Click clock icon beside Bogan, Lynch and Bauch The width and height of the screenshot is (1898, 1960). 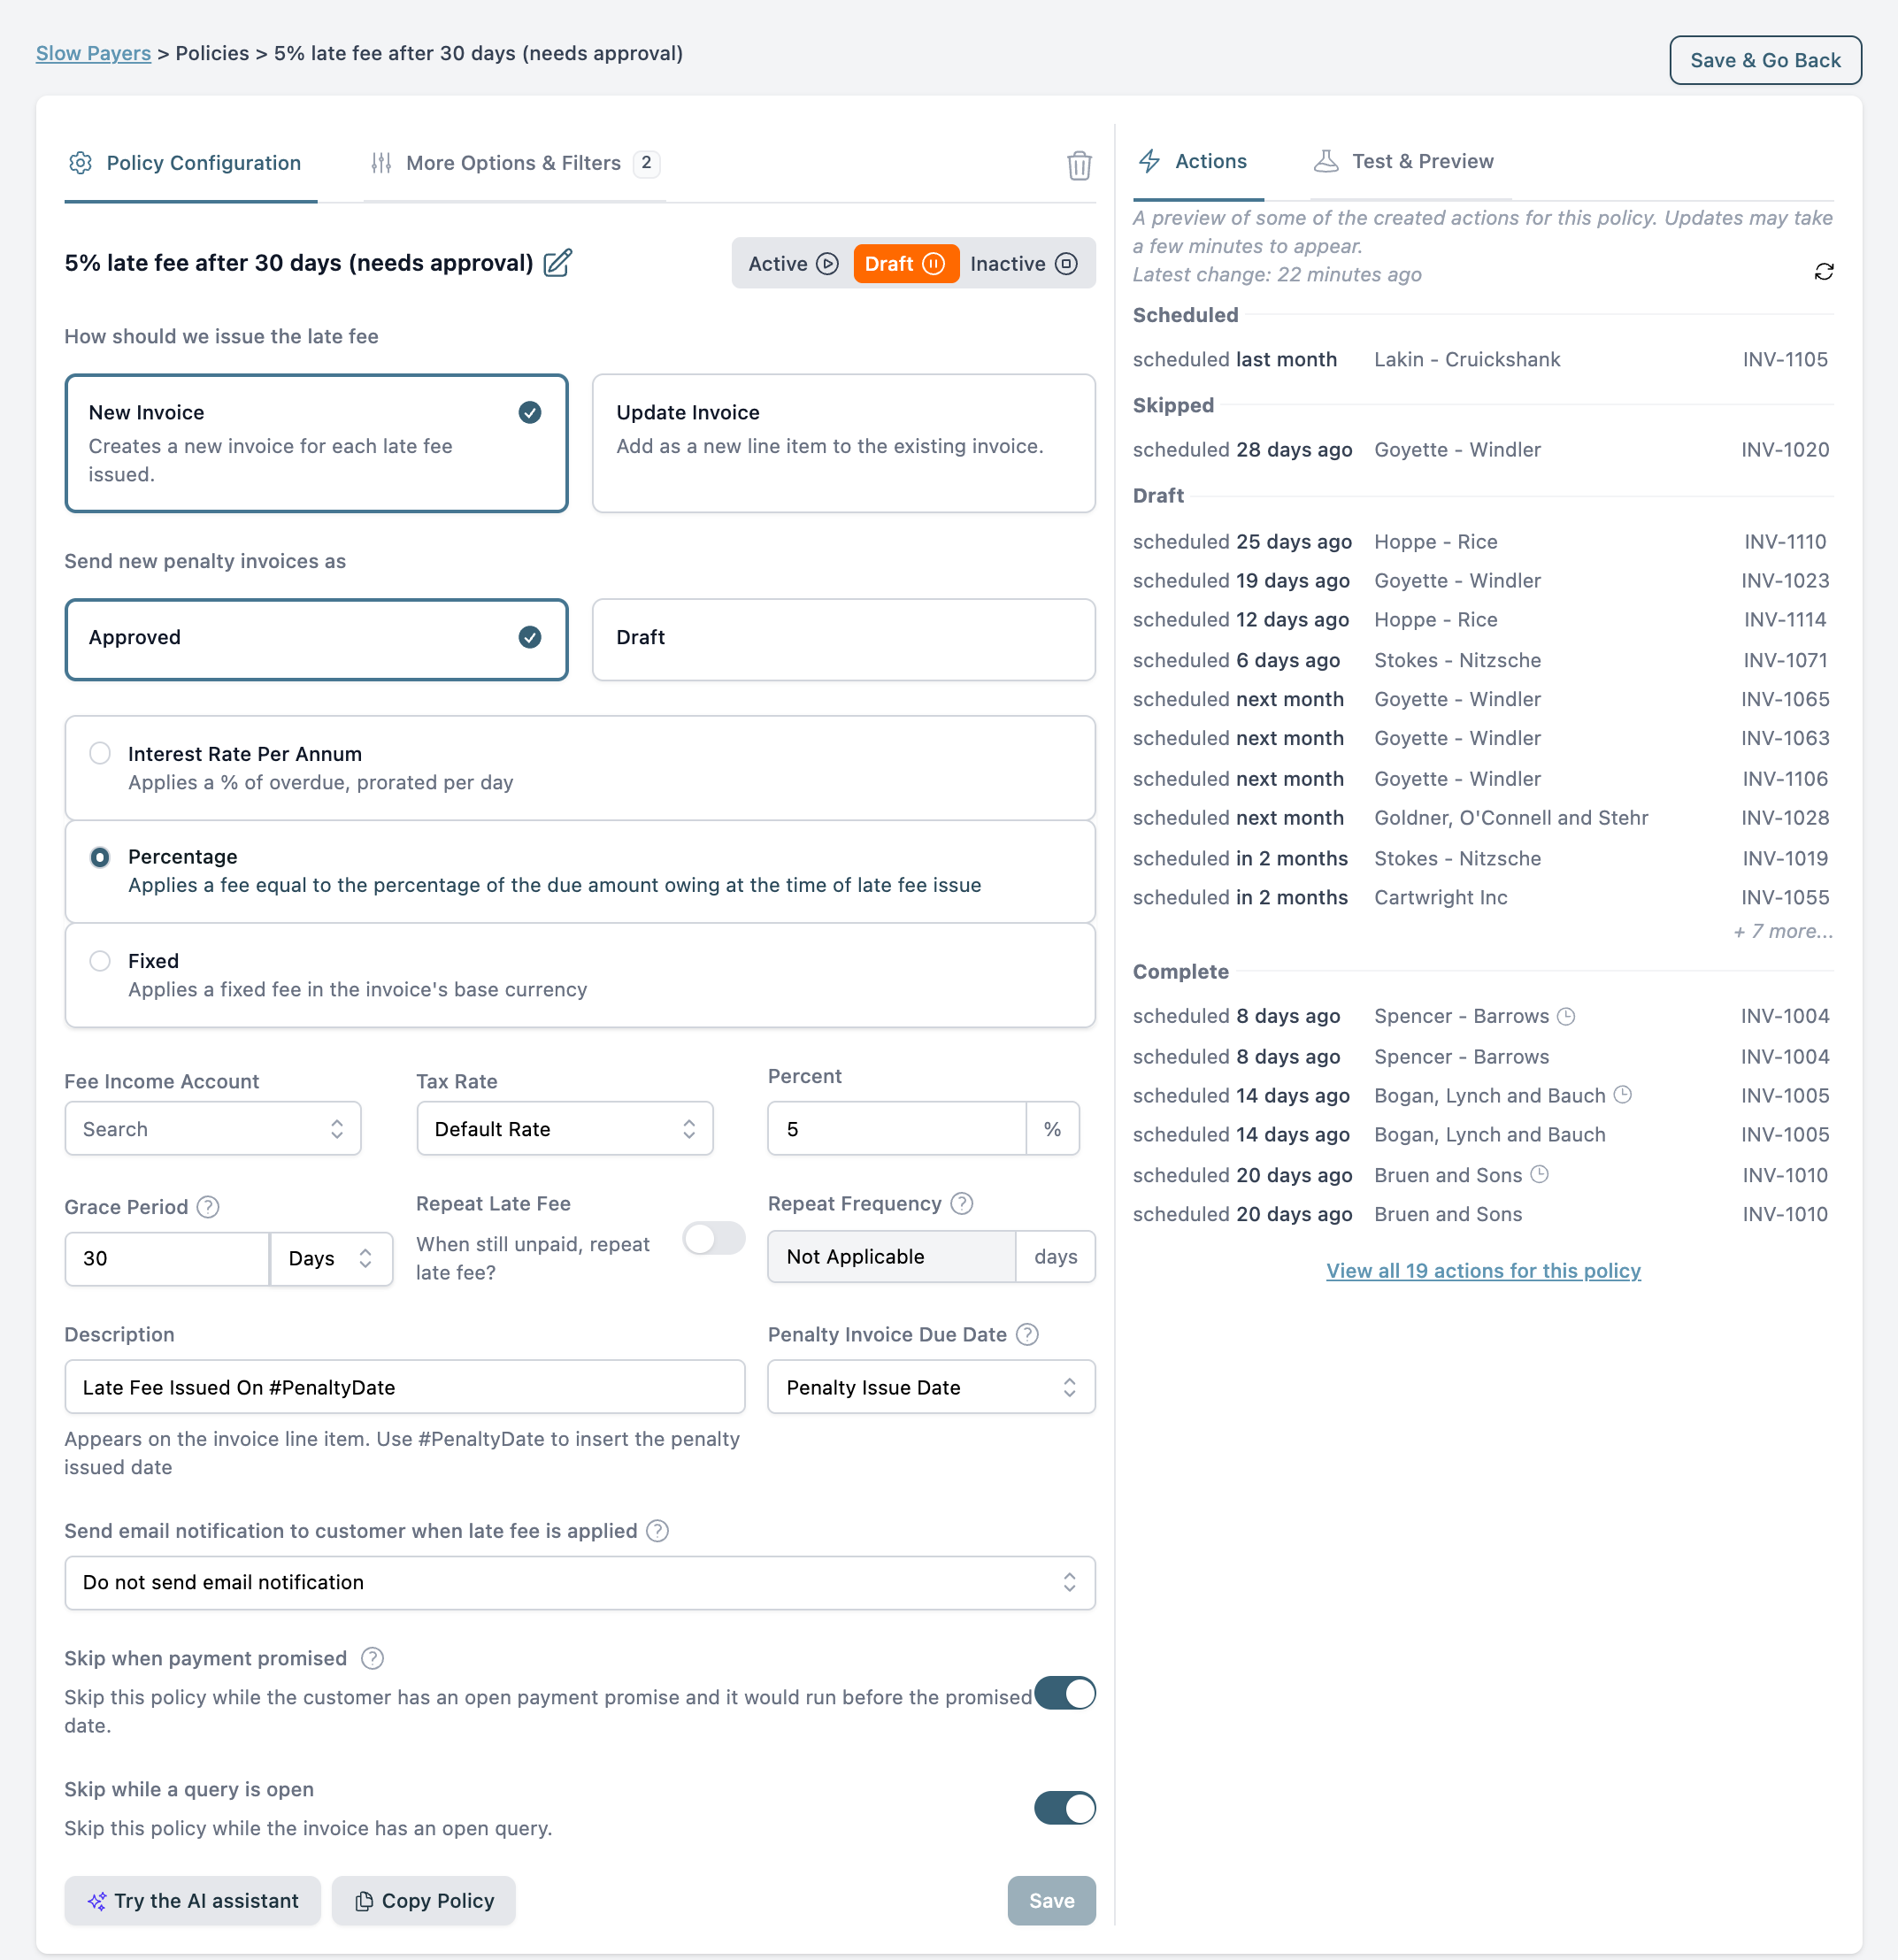pos(1623,1095)
